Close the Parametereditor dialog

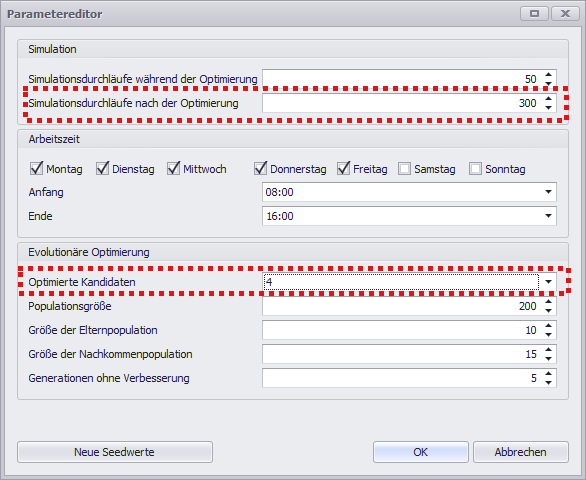pos(565,14)
